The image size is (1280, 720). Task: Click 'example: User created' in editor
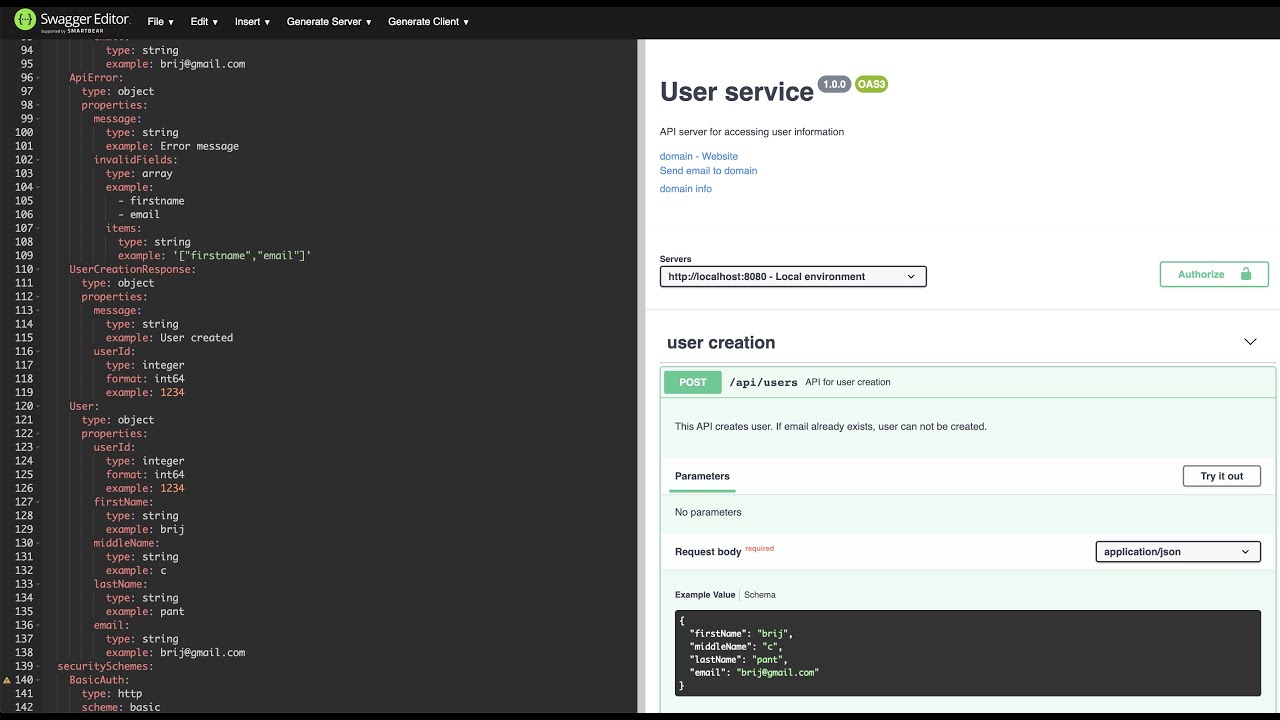pyautogui.click(x=169, y=338)
